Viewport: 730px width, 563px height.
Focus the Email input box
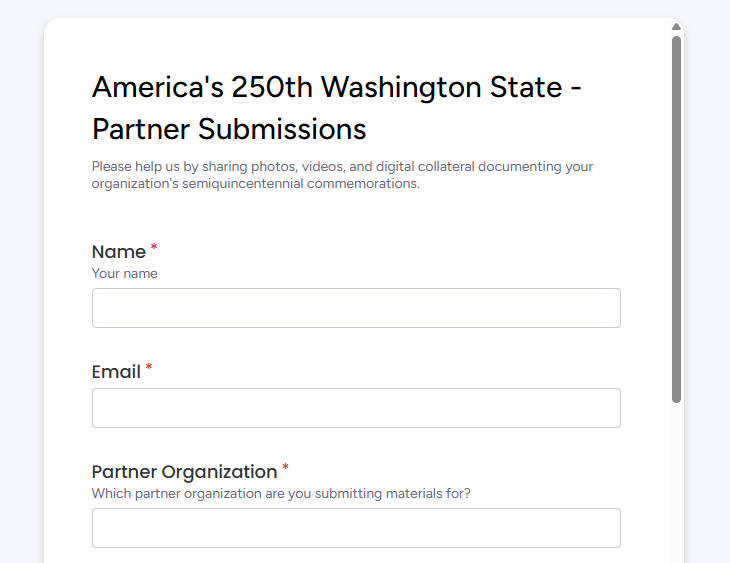tap(356, 408)
